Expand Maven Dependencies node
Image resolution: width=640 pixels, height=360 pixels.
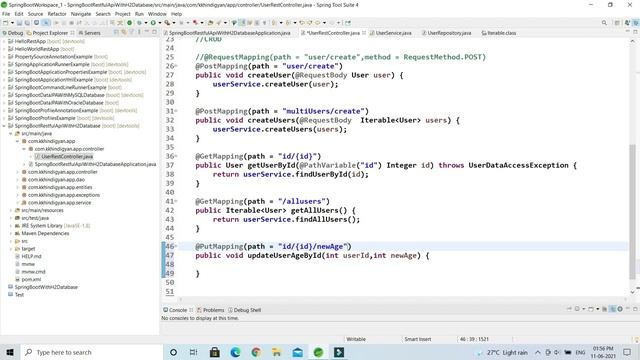pos(11,233)
